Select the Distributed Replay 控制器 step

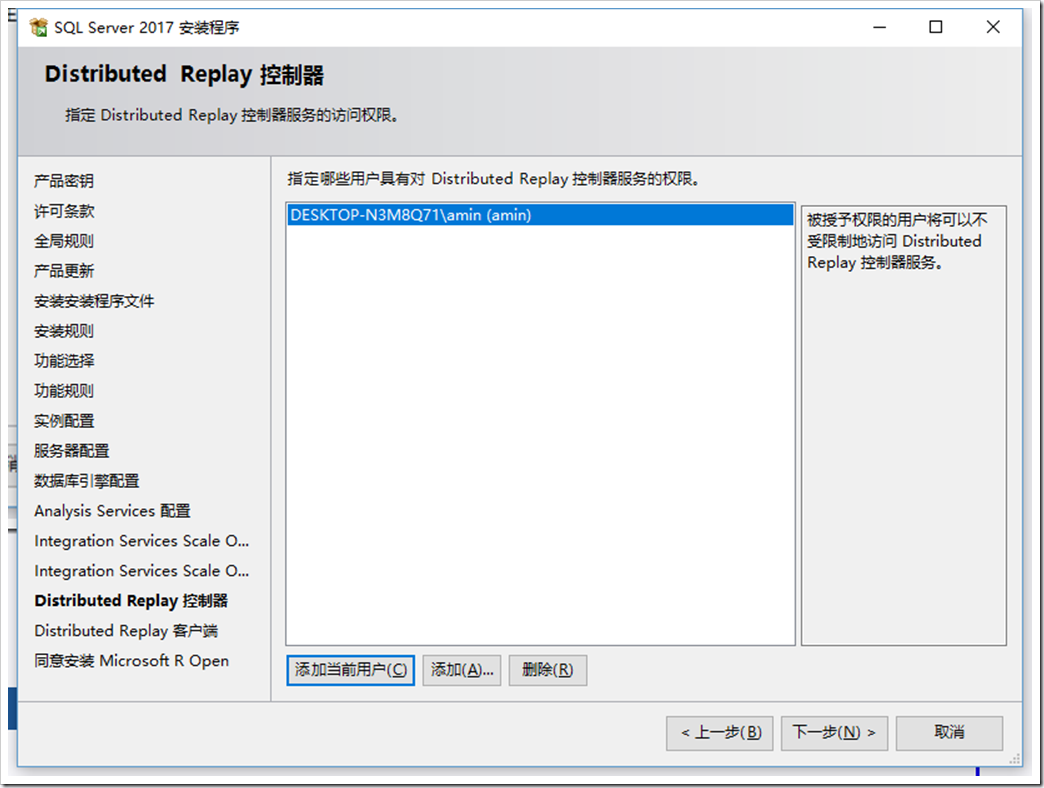131,600
